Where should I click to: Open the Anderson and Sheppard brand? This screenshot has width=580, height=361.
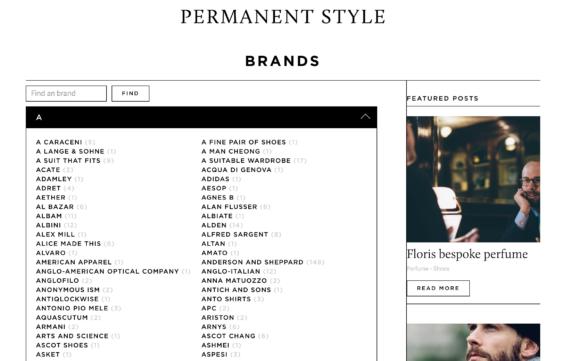pyautogui.click(x=252, y=262)
